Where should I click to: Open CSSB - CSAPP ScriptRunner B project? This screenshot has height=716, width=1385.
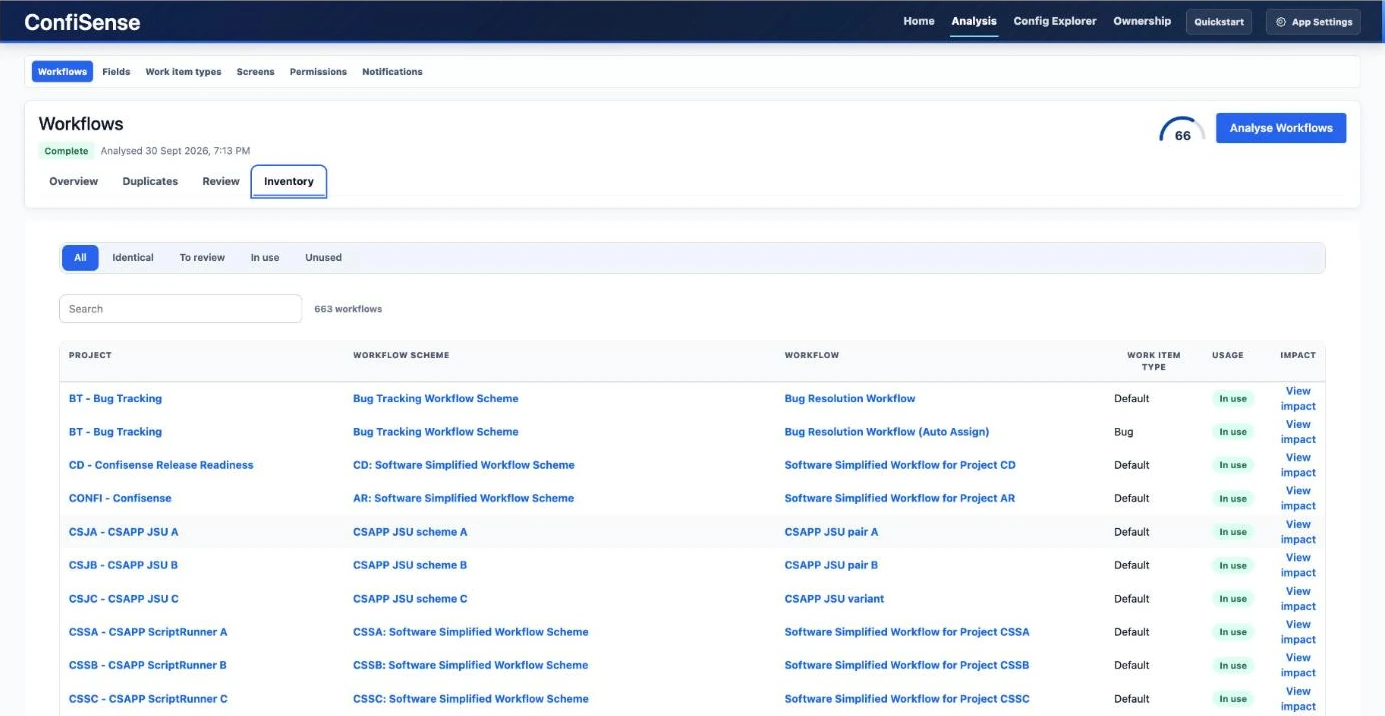tap(148, 665)
